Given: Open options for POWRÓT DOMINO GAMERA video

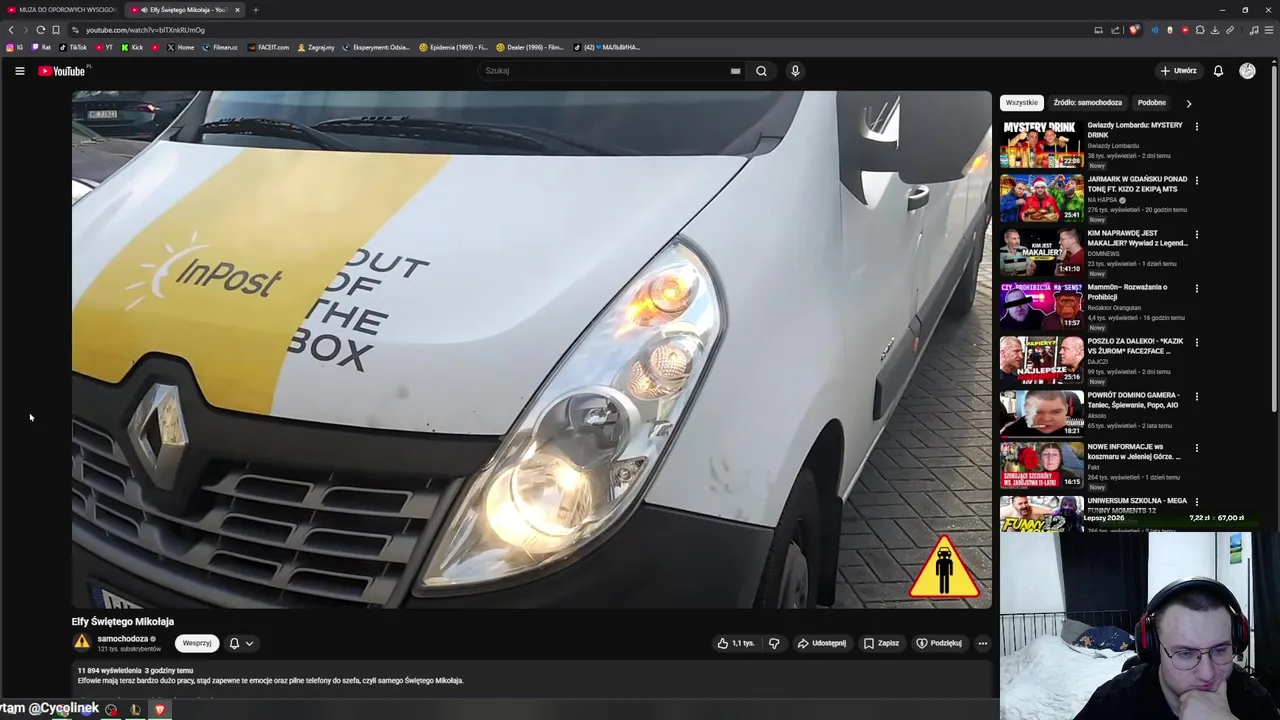Looking at the screenshot, I should (x=1196, y=397).
